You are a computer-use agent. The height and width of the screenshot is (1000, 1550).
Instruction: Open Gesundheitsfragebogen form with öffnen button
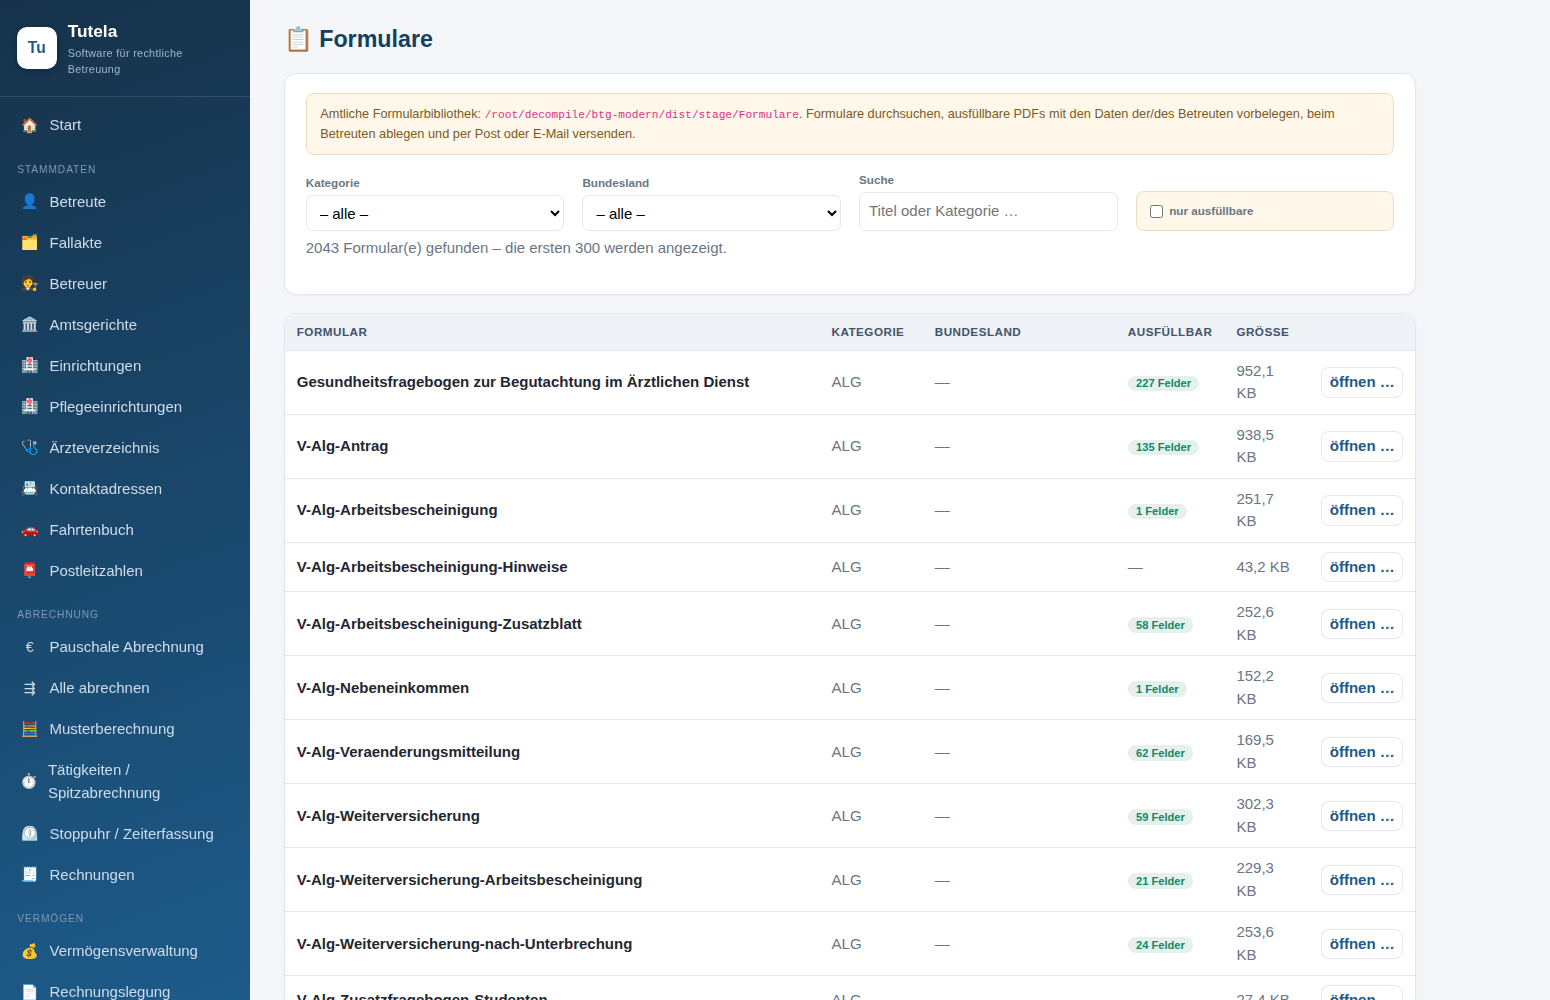(1361, 382)
